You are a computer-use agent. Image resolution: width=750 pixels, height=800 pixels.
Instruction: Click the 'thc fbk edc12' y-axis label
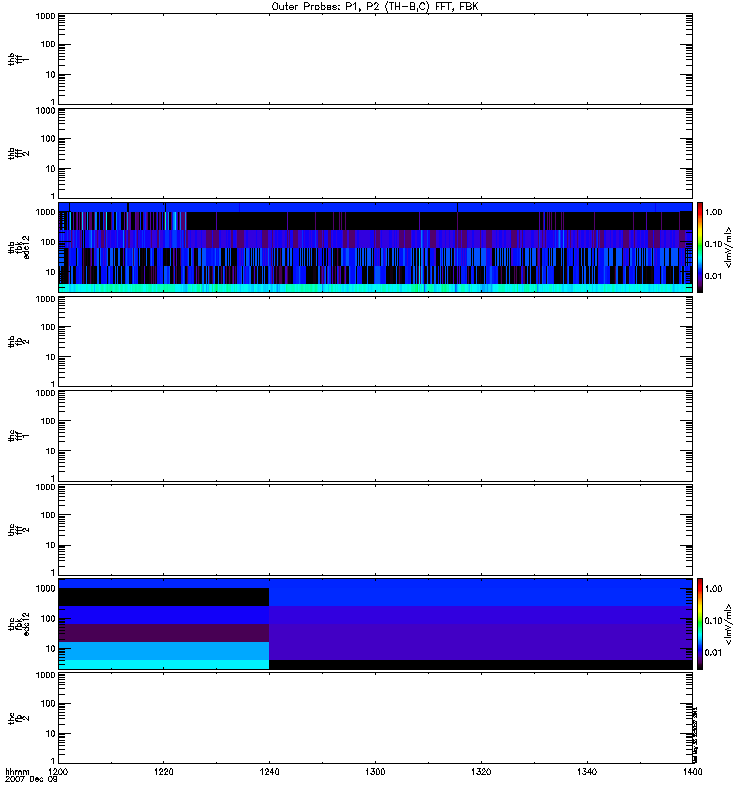13,623
